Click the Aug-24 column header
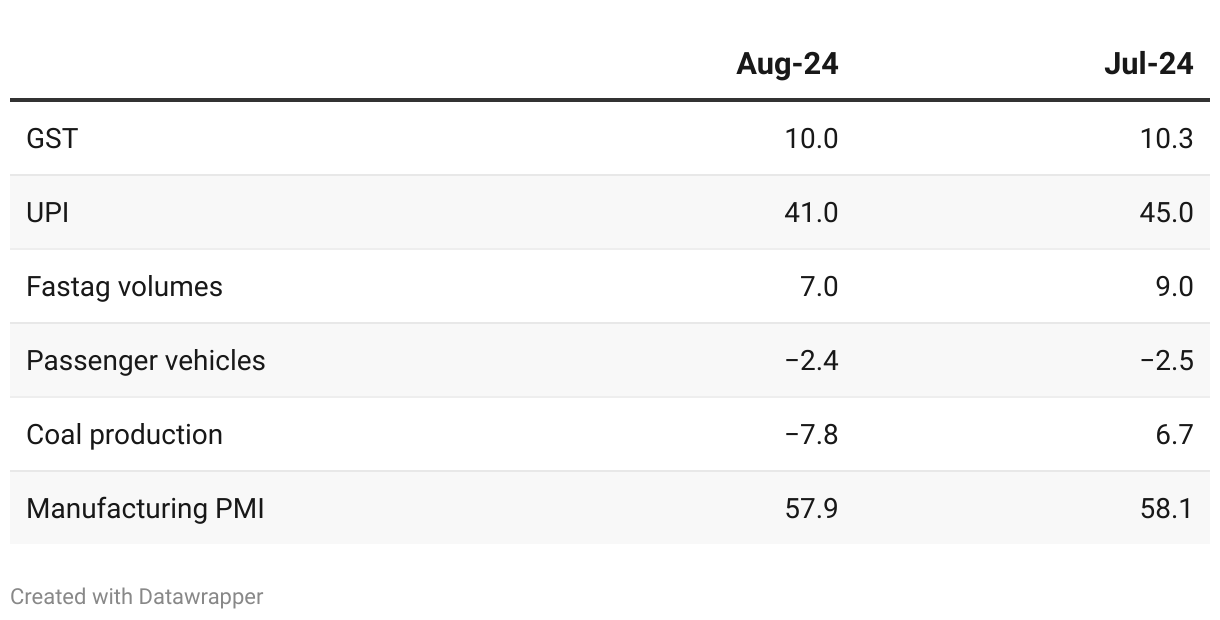This screenshot has width=1220, height=620. pos(787,64)
